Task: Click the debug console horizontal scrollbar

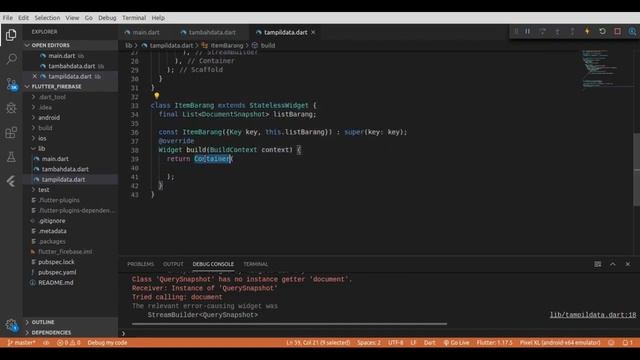Action: pyautogui.click(x=289, y=324)
